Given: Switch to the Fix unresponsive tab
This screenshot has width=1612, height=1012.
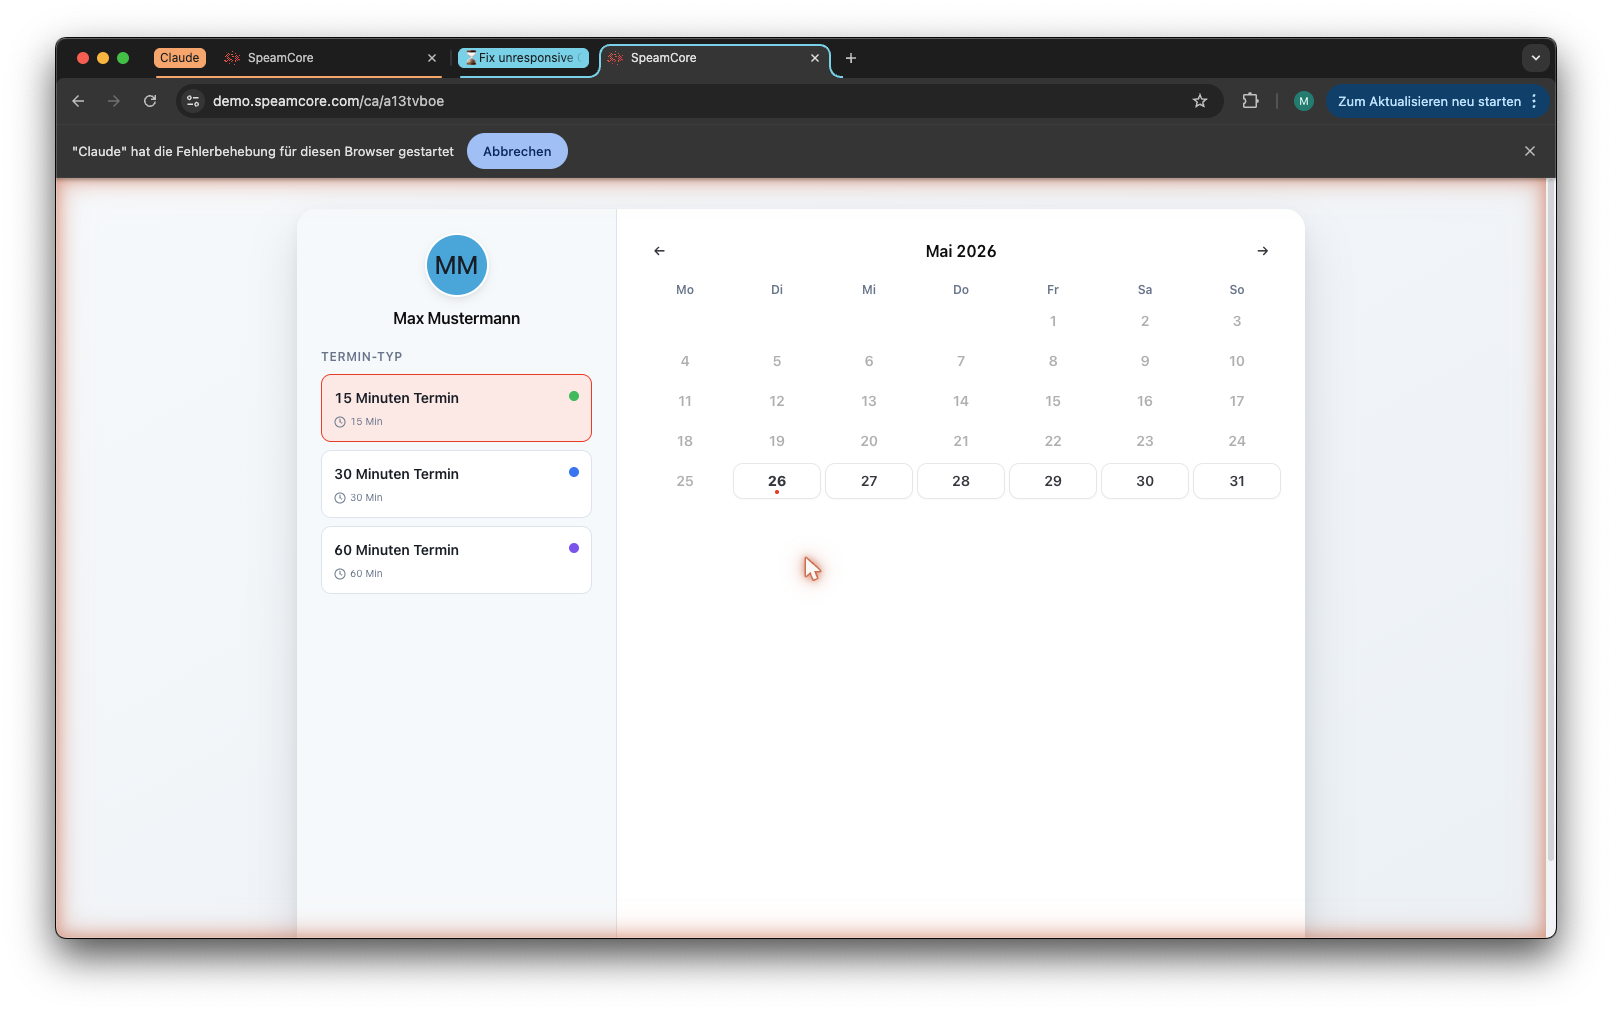Looking at the screenshot, I should [x=523, y=58].
